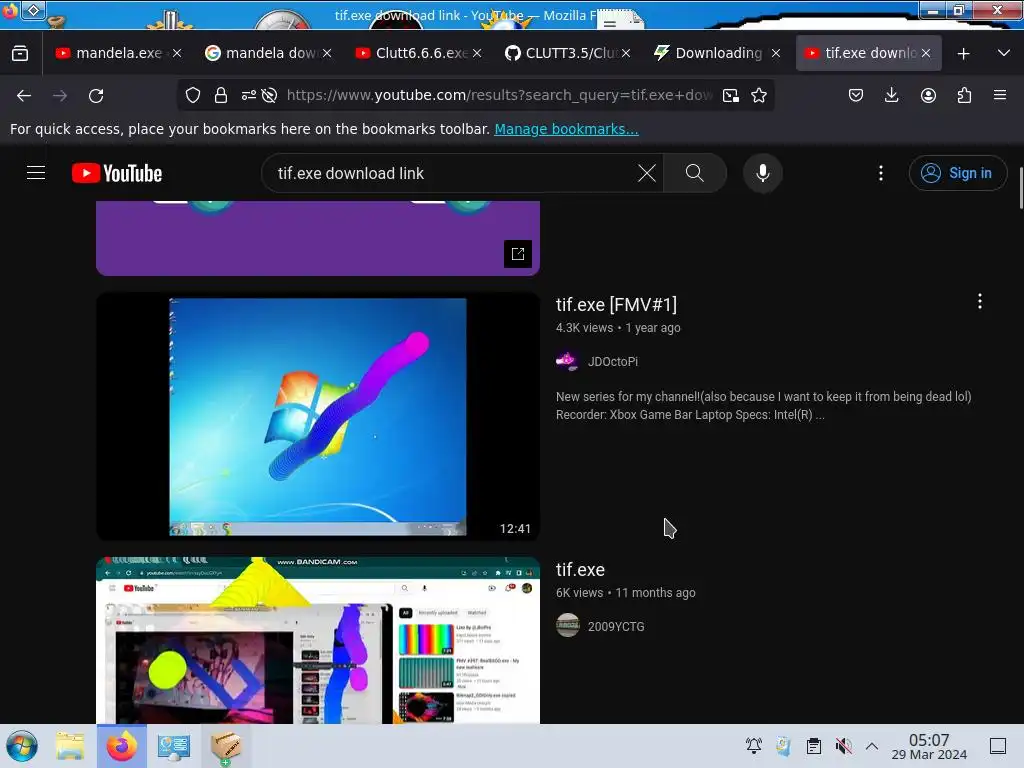Open the Firefox application menu

click(1000, 95)
